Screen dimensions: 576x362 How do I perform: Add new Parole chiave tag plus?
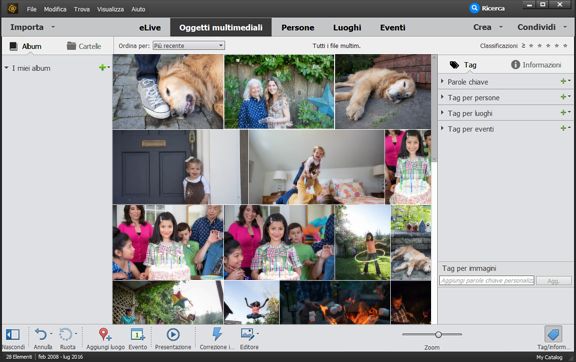click(564, 82)
